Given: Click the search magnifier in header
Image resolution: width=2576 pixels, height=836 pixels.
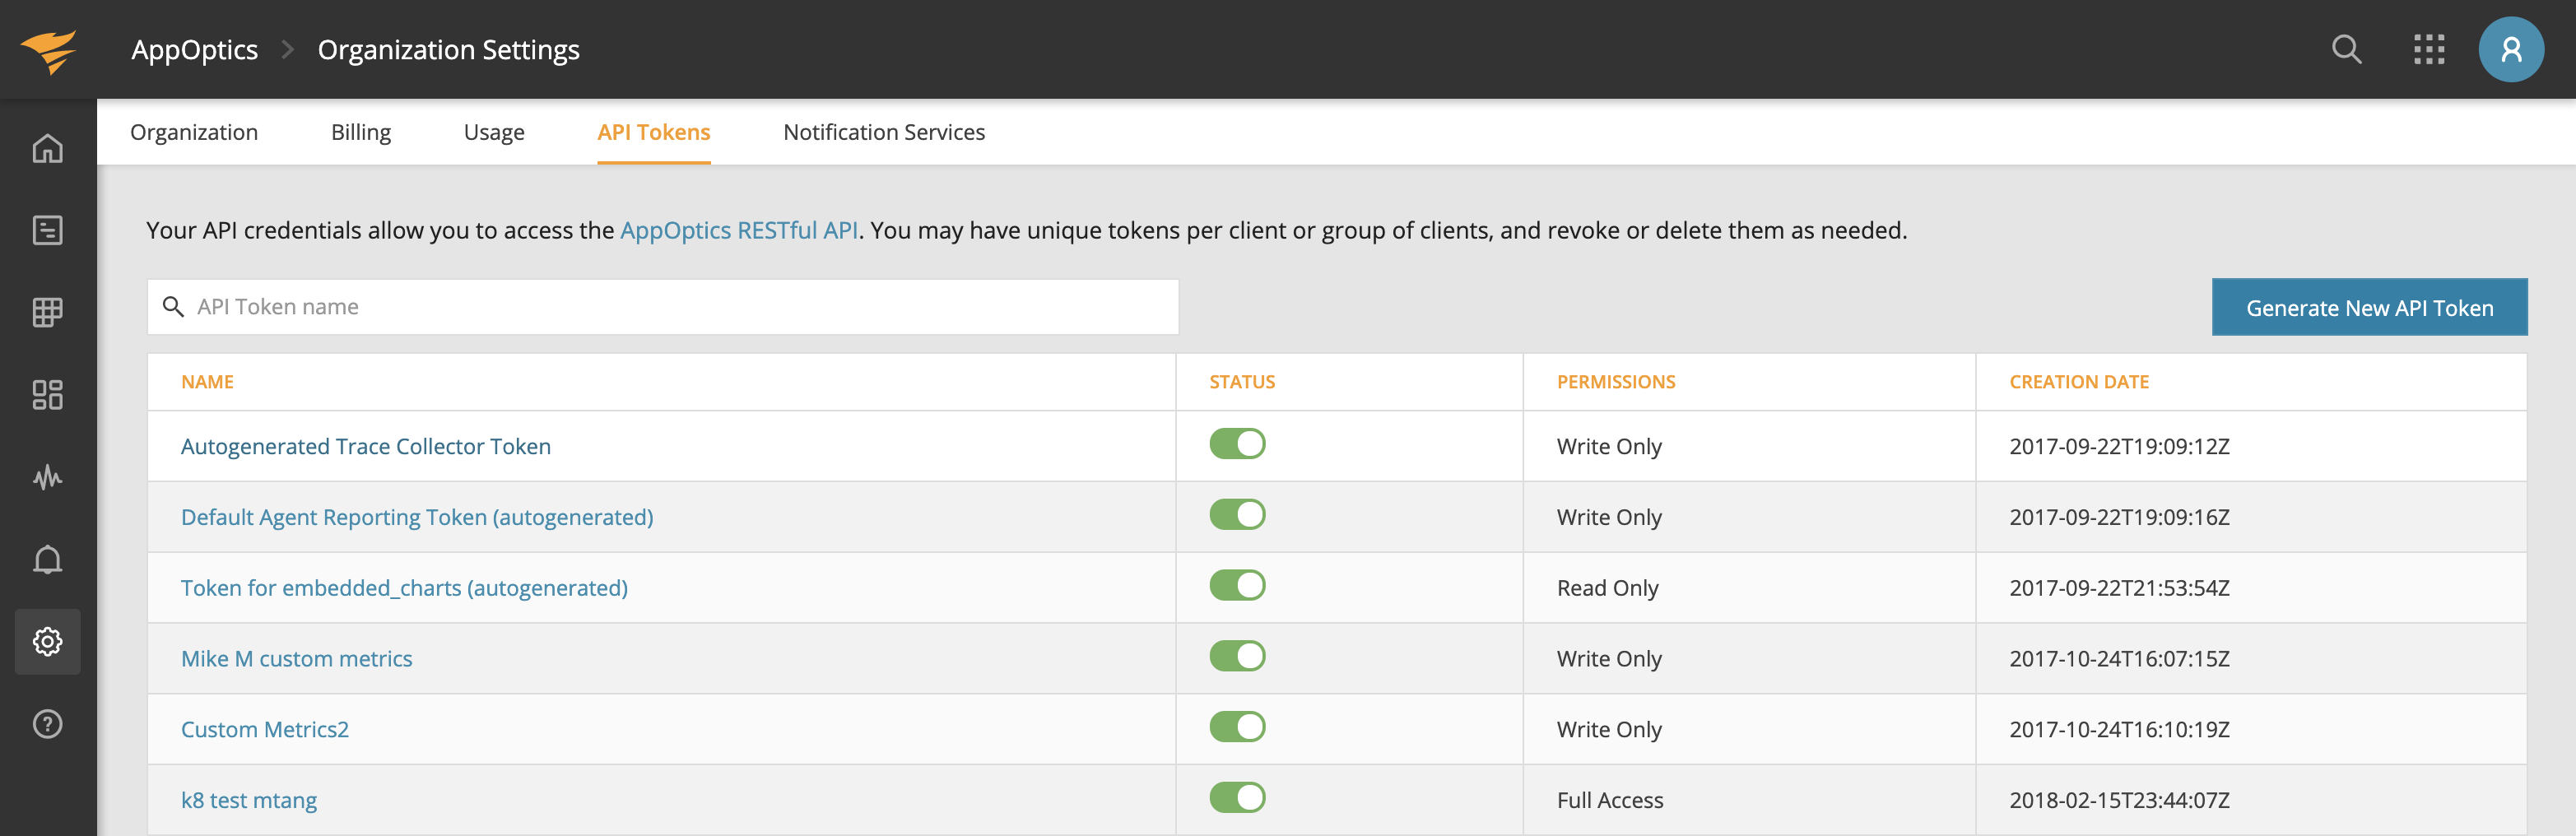Looking at the screenshot, I should pos(2346,49).
